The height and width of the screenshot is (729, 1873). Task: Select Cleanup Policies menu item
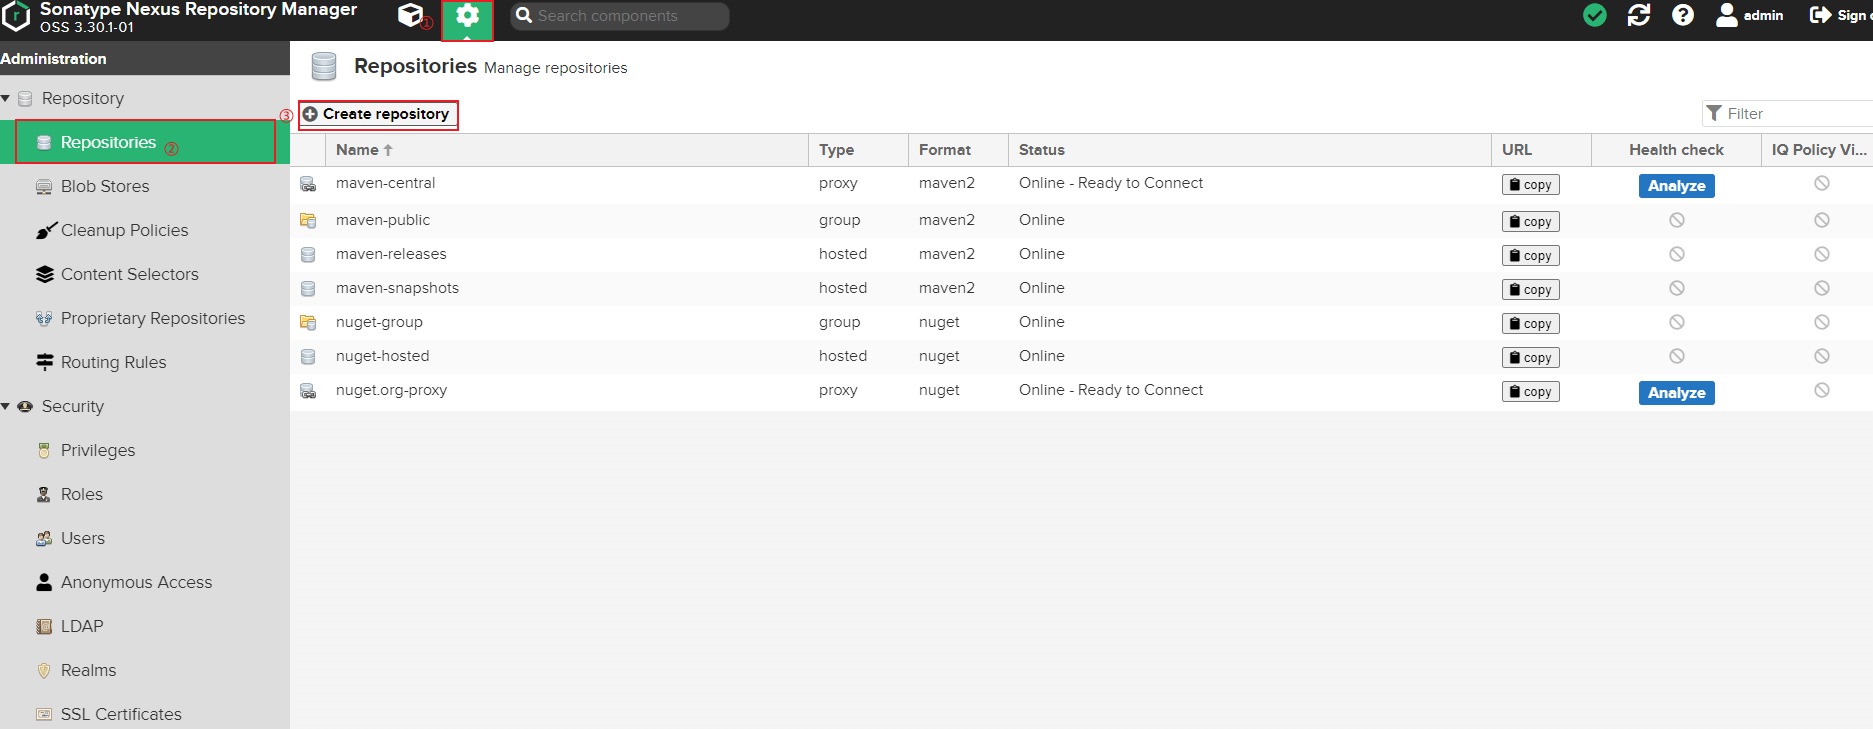point(124,230)
